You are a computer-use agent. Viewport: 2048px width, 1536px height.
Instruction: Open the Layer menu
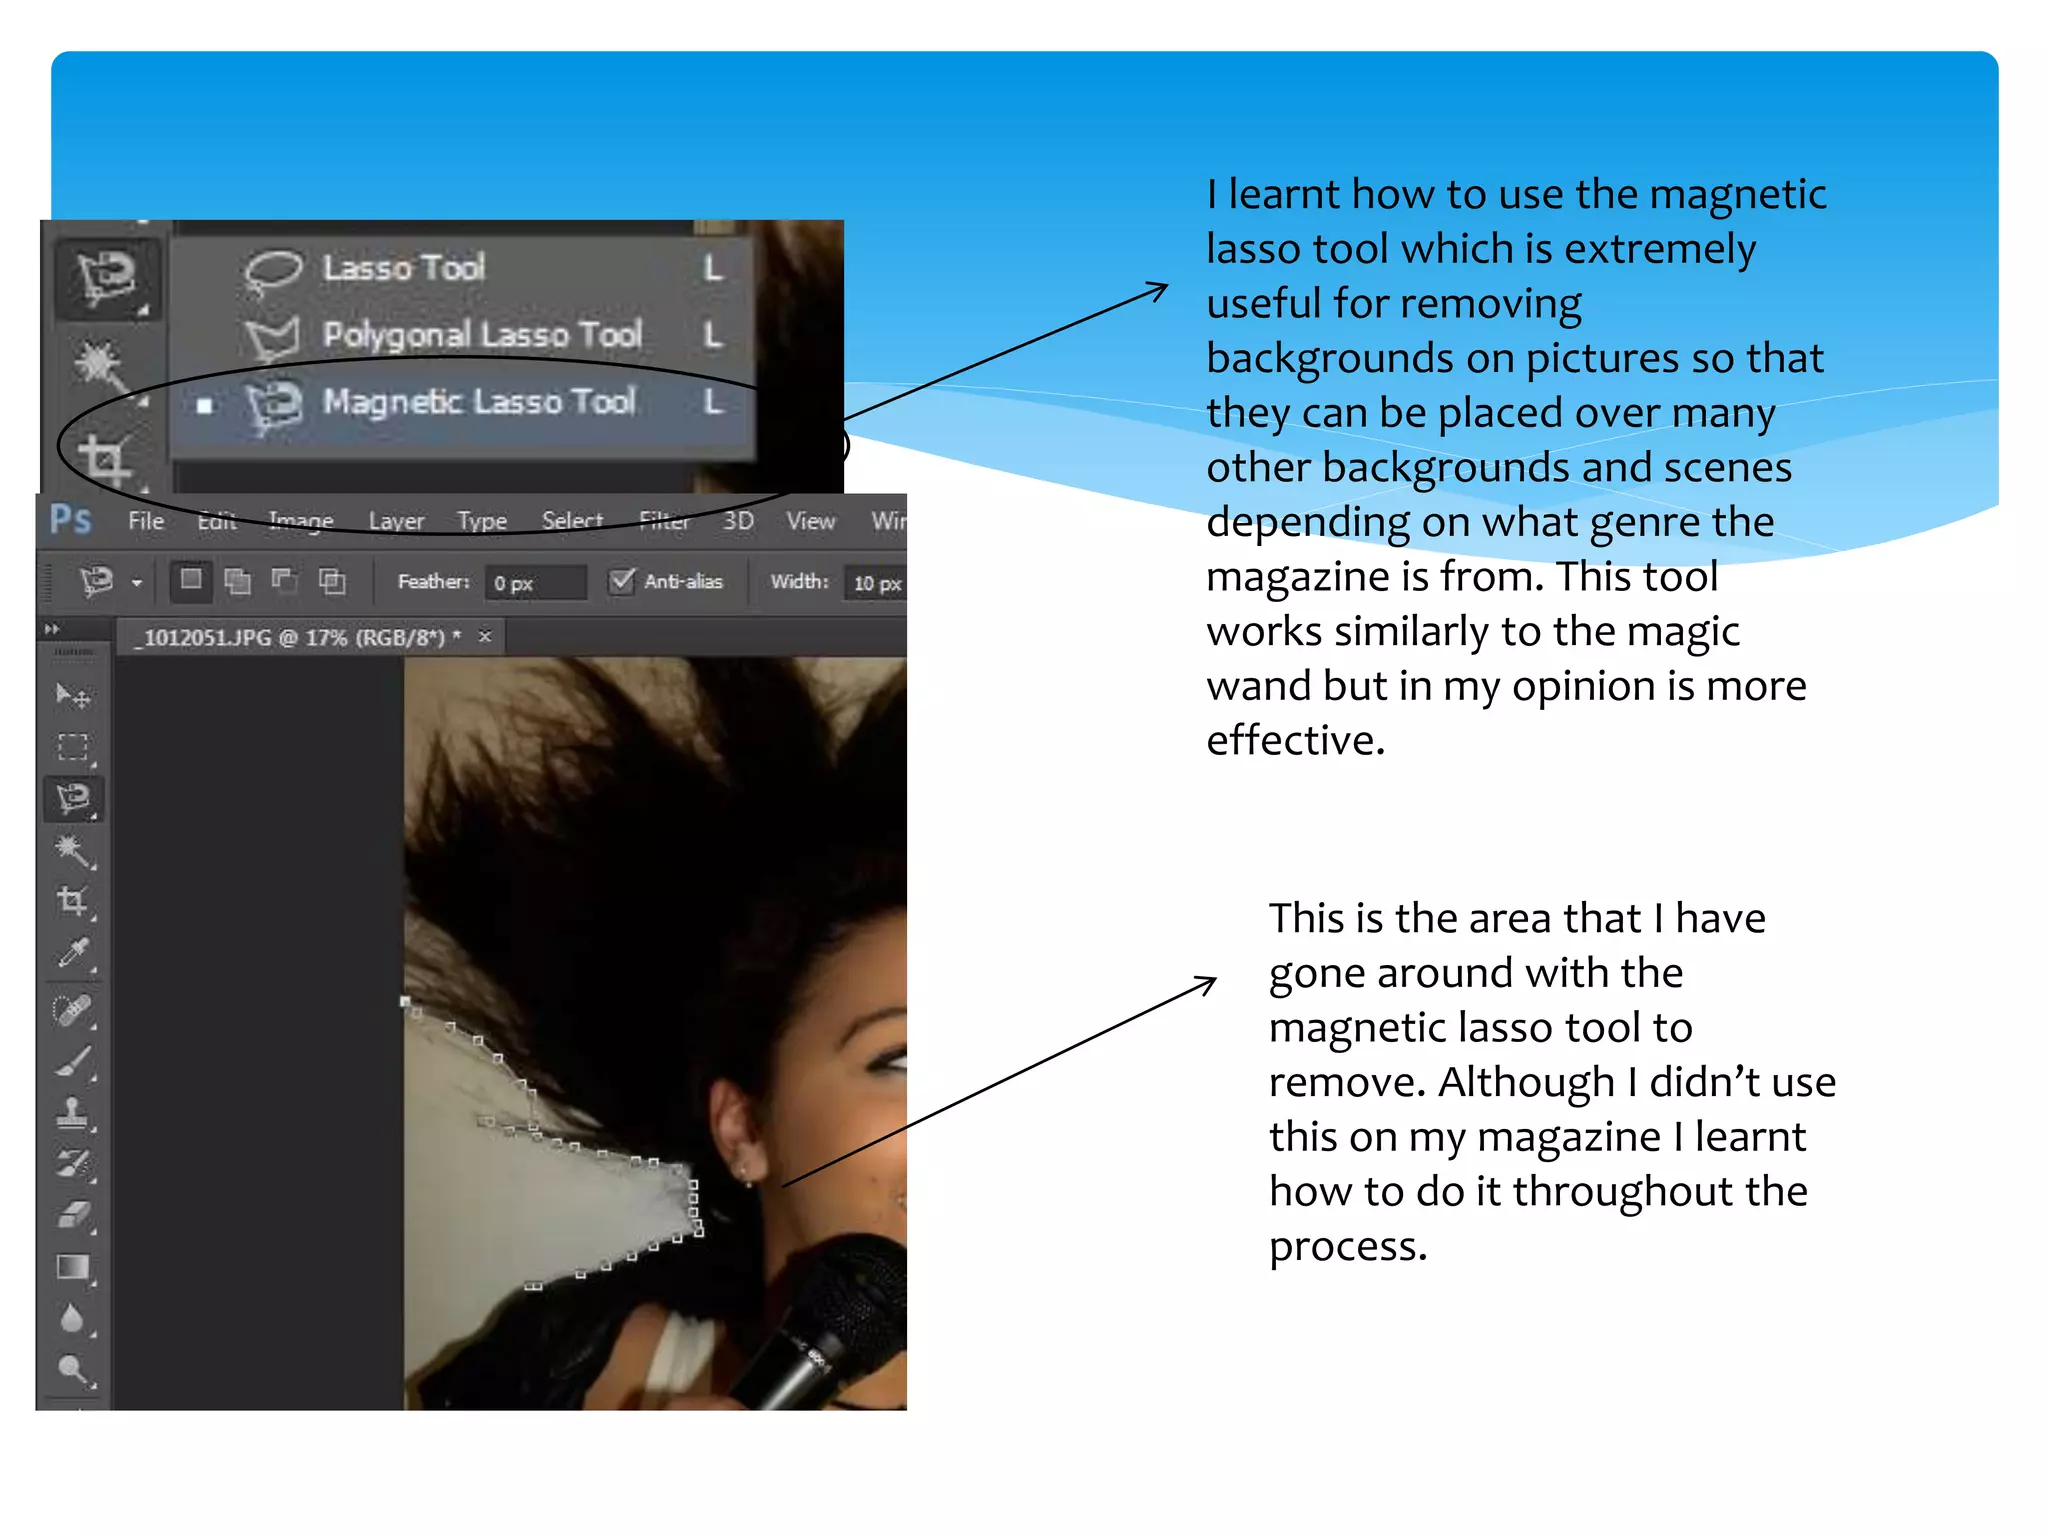[396, 521]
